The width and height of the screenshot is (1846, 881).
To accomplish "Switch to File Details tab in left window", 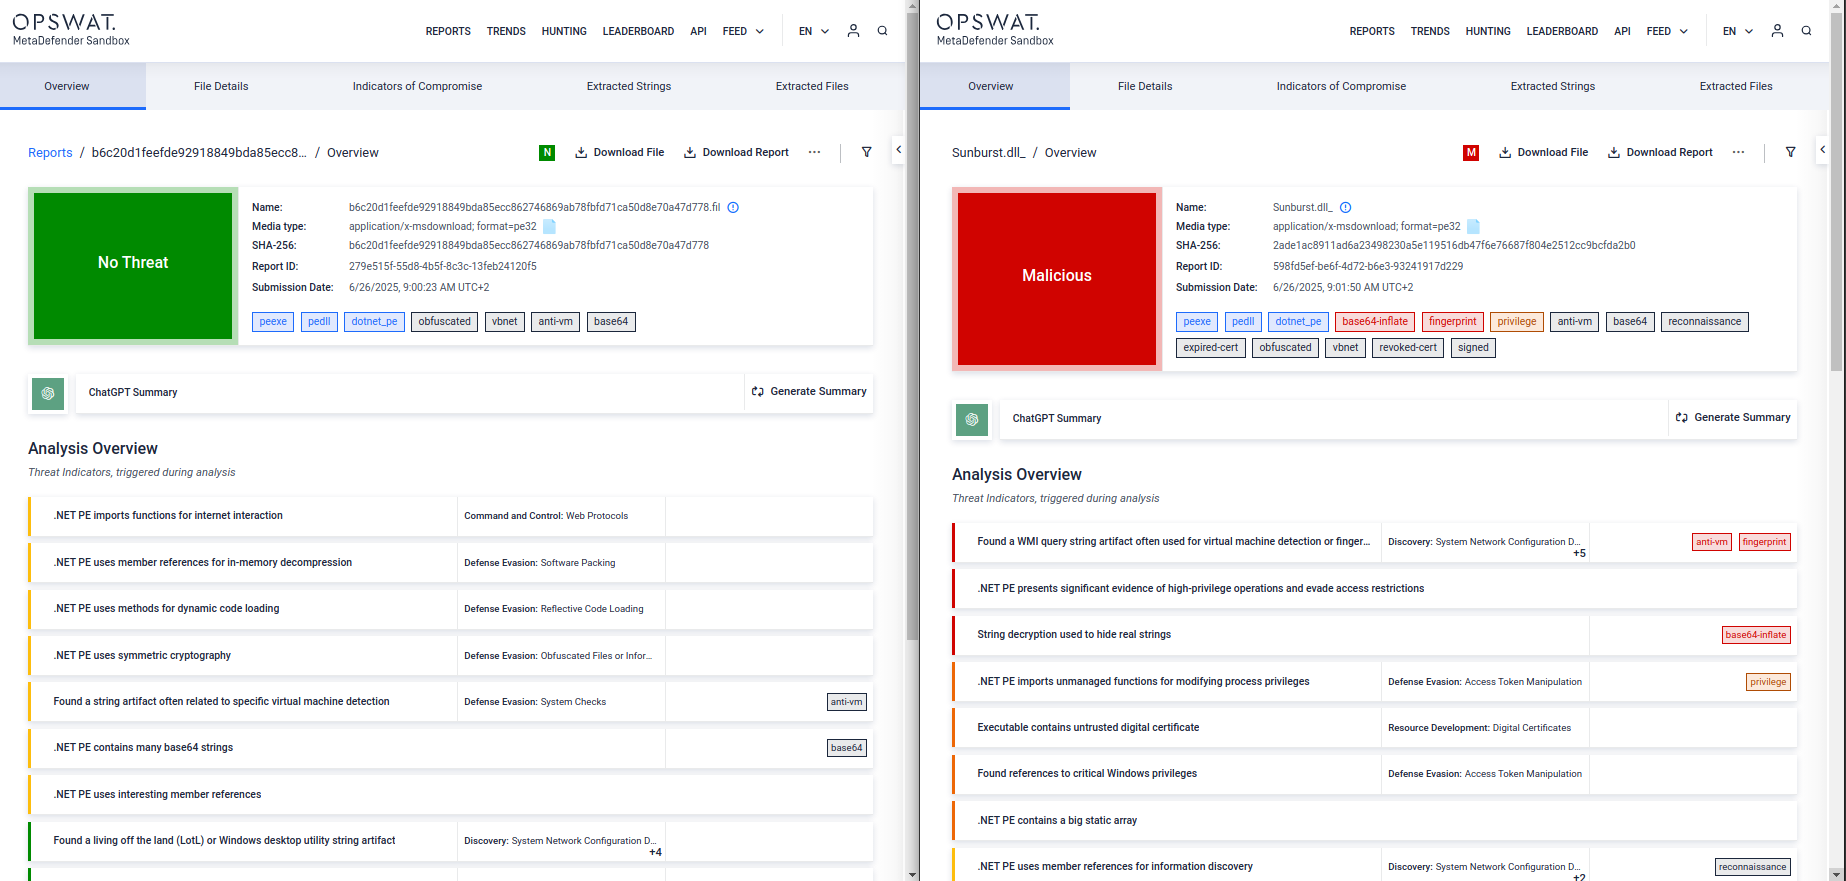I will [221, 86].
